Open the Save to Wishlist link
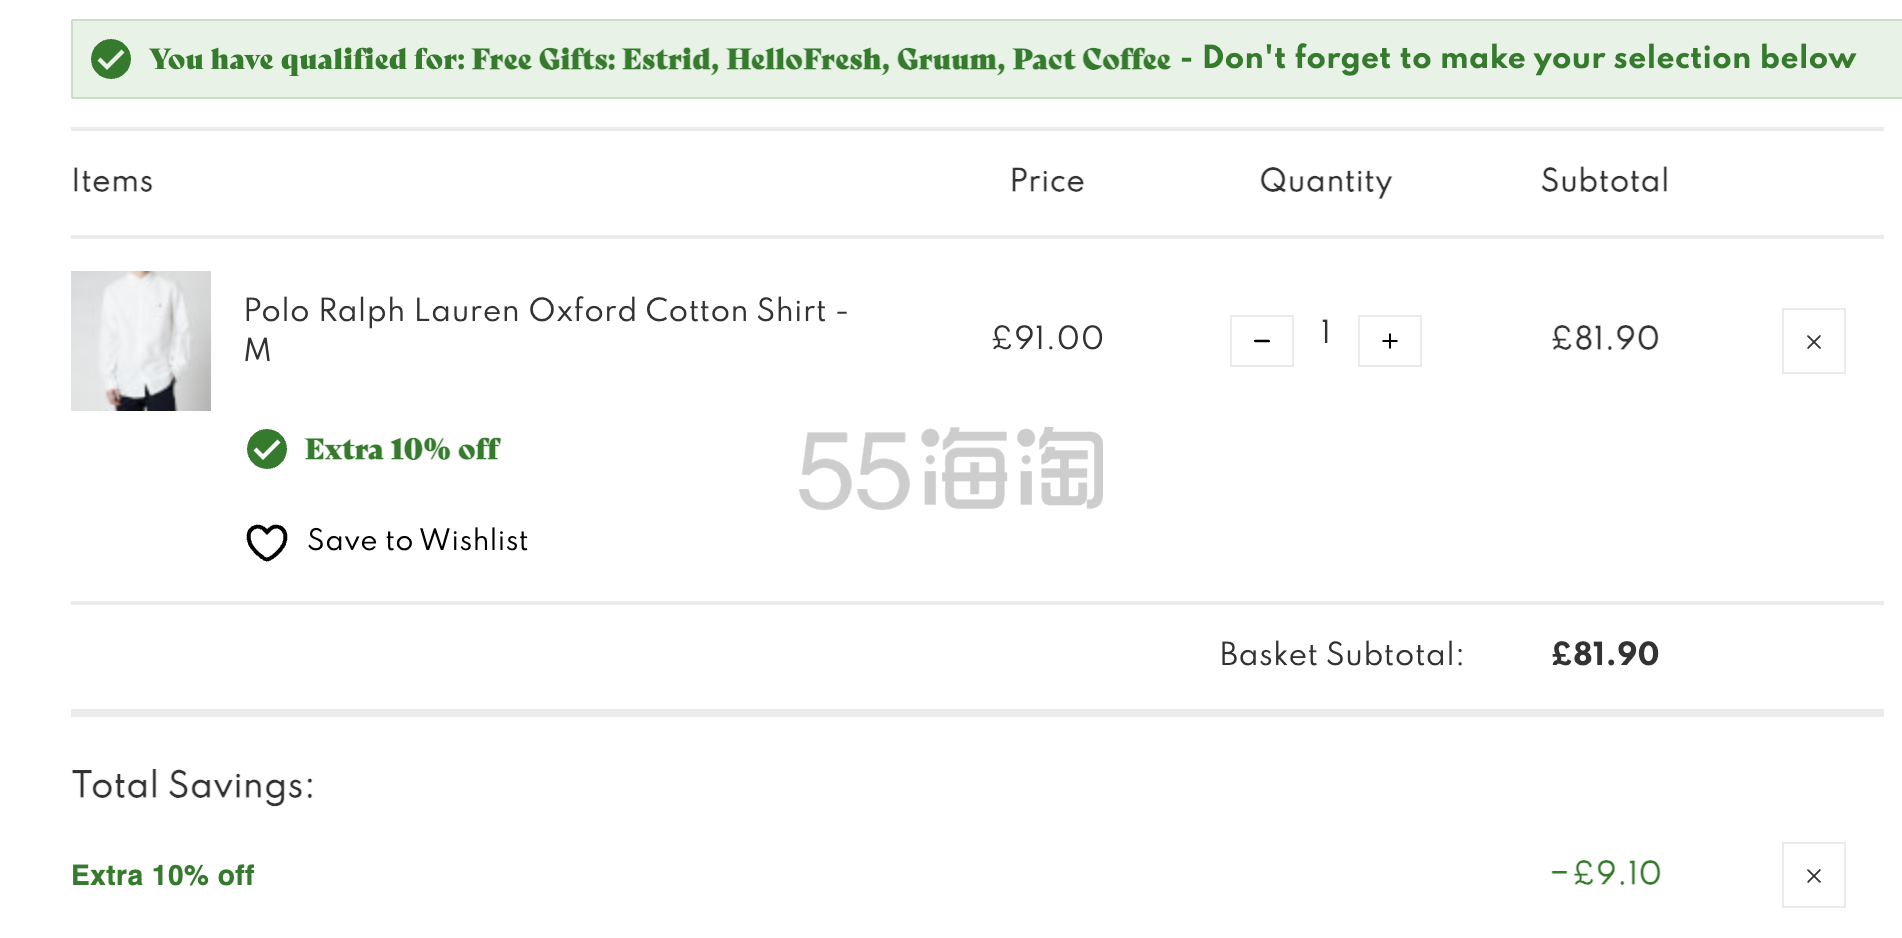Viewport: 1902px width, 938px height. [418, 540]
